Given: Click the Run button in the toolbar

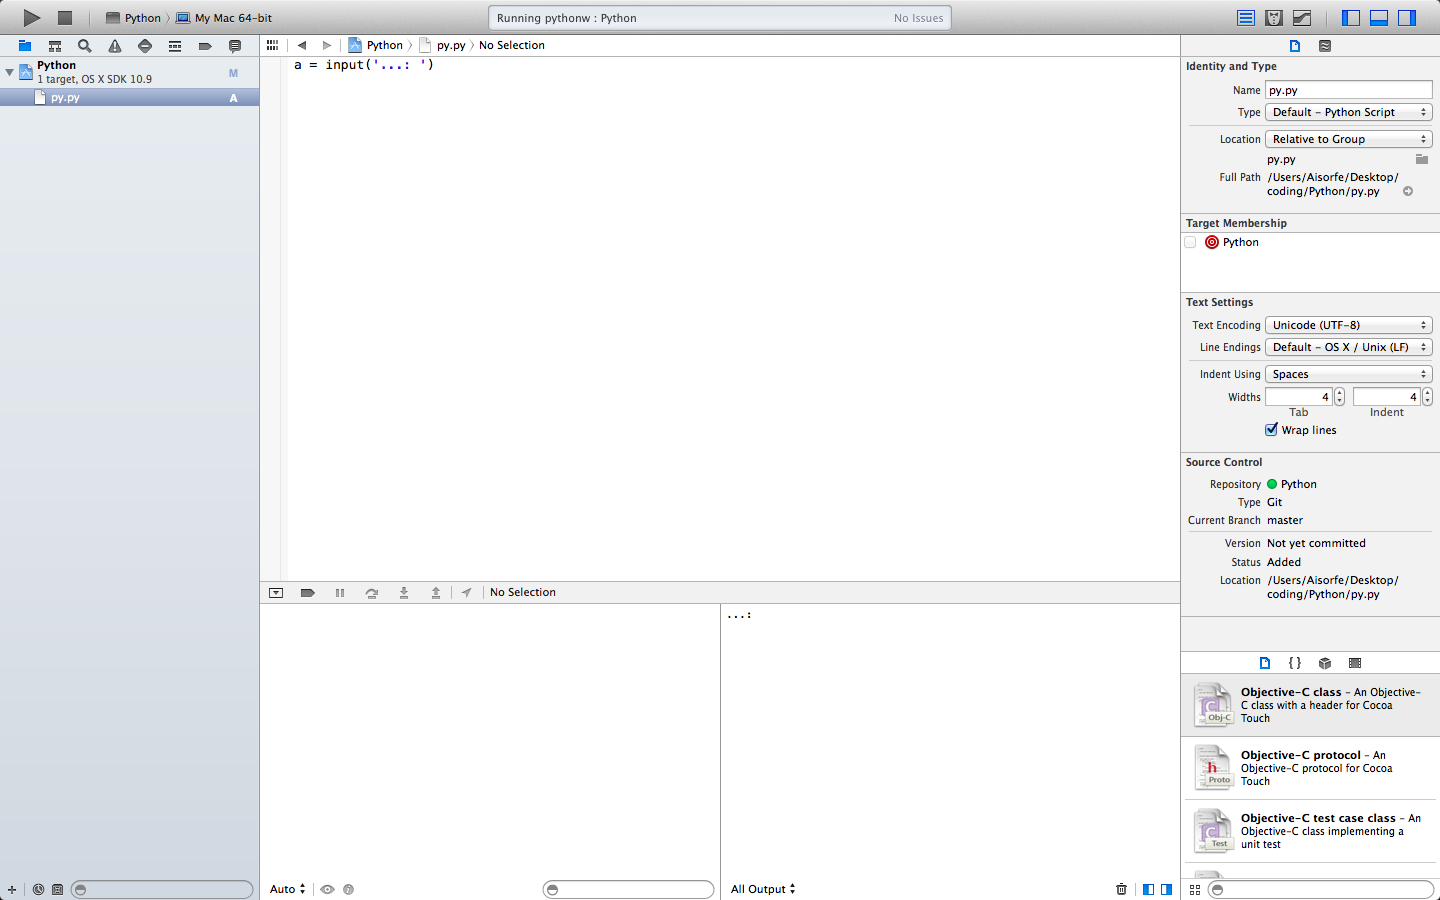Looking at the screenshot, I should tap(32, 17).
